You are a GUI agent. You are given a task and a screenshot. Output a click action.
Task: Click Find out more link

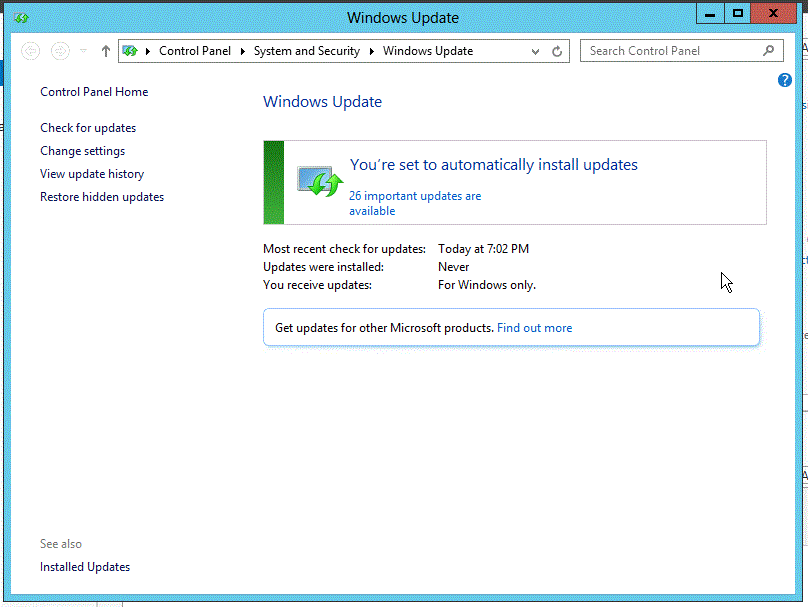[534, 328]
